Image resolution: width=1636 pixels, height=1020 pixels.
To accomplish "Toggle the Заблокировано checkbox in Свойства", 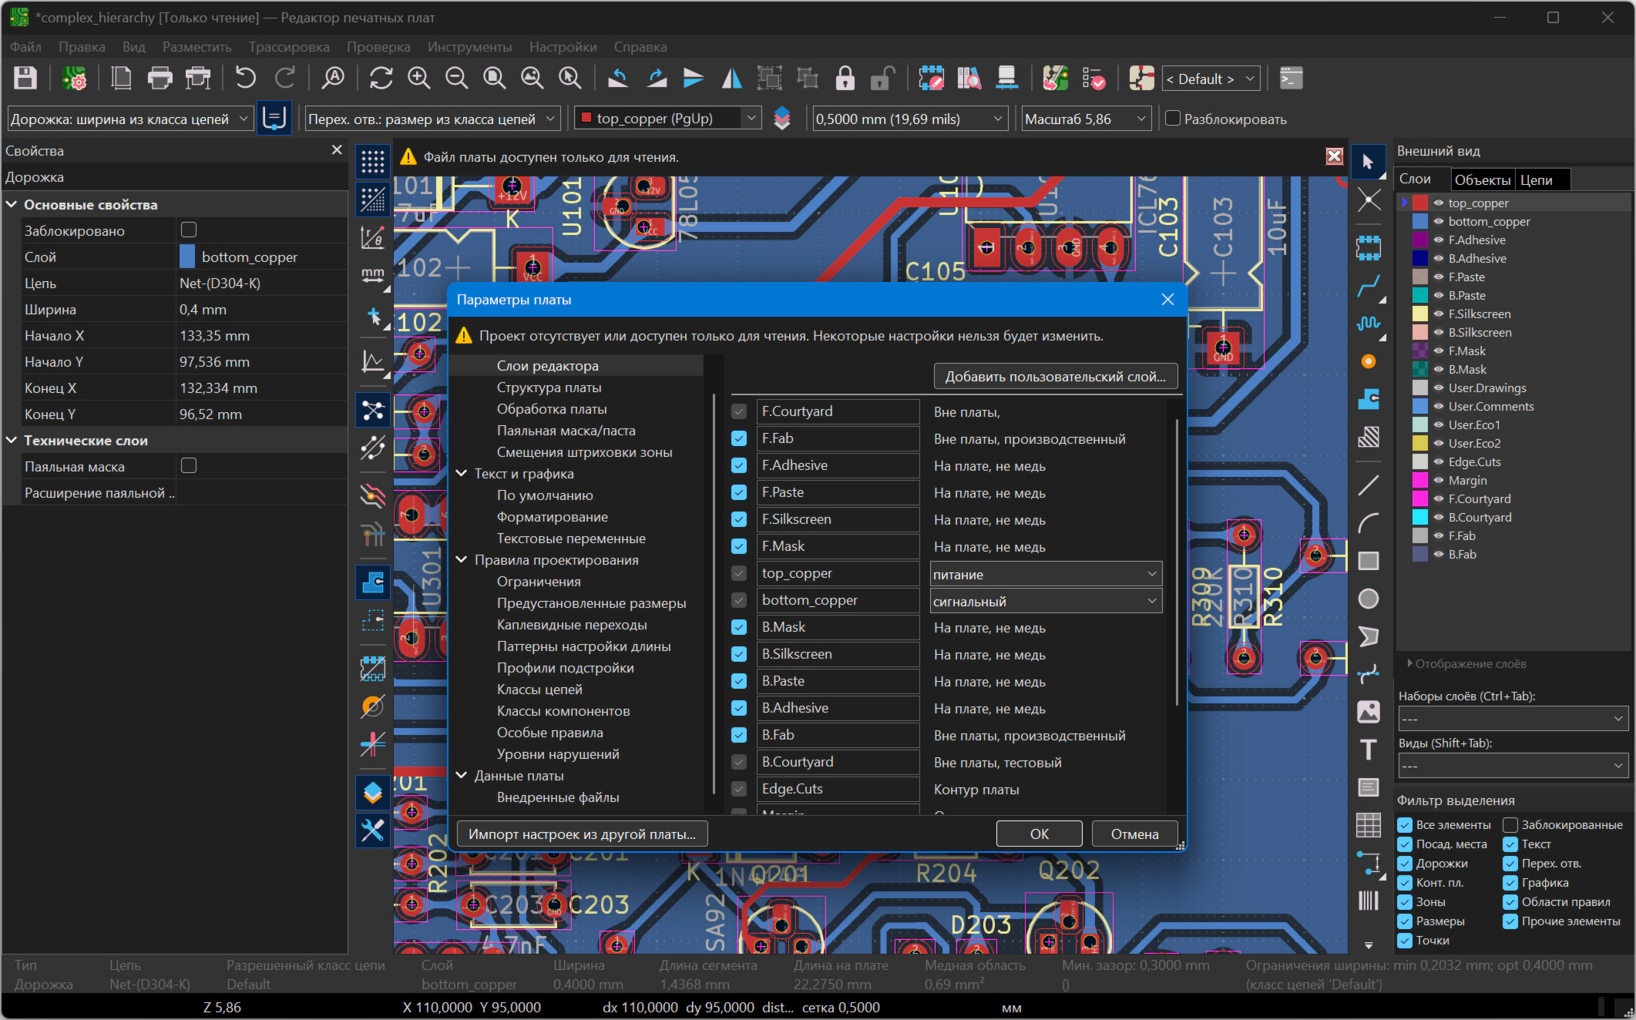I will click(x=188, y=230).
